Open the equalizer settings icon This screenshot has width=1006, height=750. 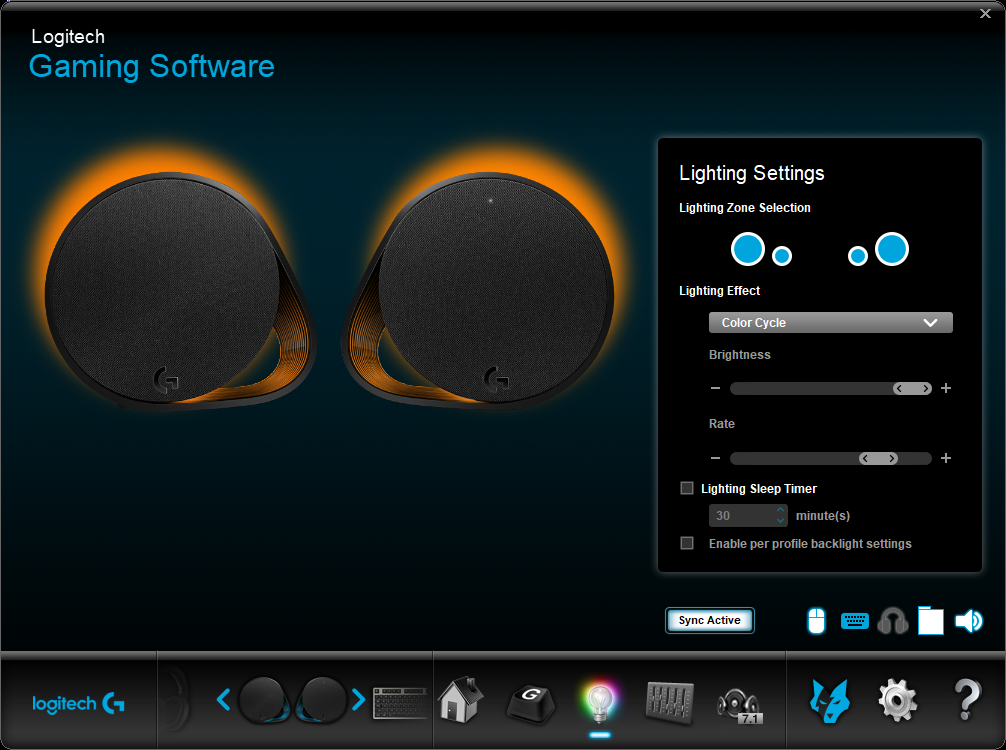coord(669,702)
